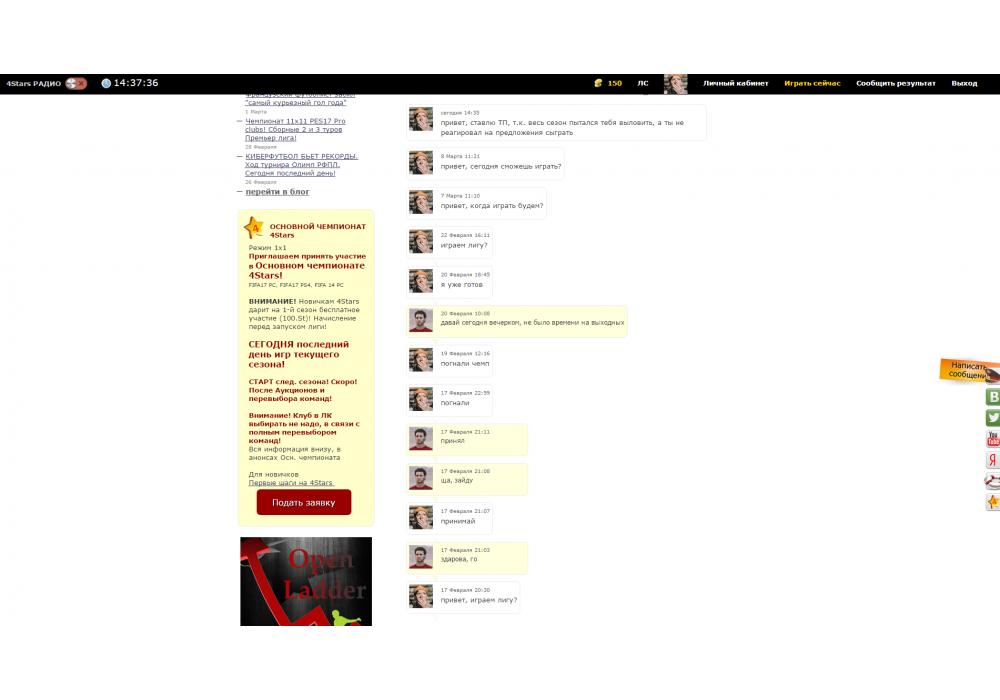Open the КИБЕРФУТБОЛ БЬЕТ РЕКОРДЫ blog link
This screenshot has width=1000, height=700.
point(301,164)
